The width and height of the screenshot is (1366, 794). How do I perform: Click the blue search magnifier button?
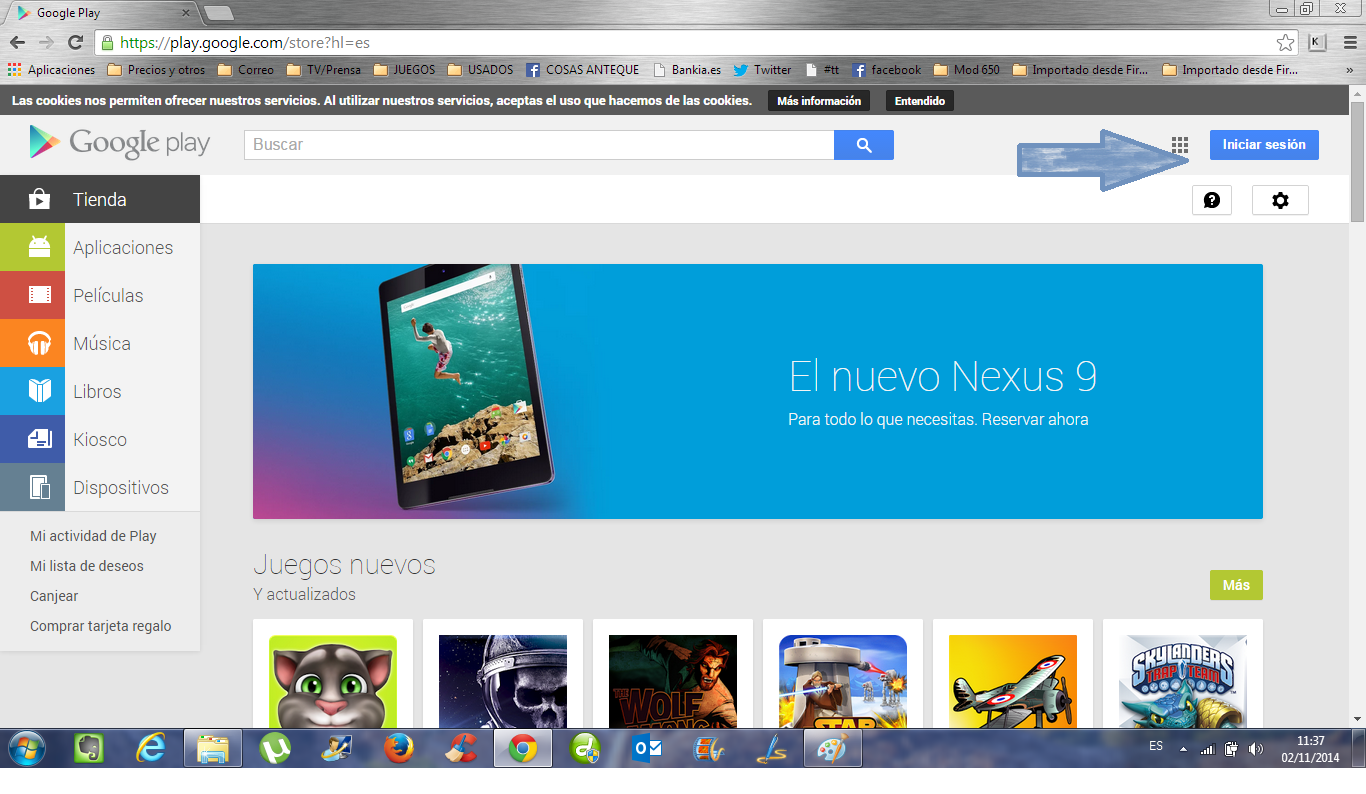(x=864, y=145)
